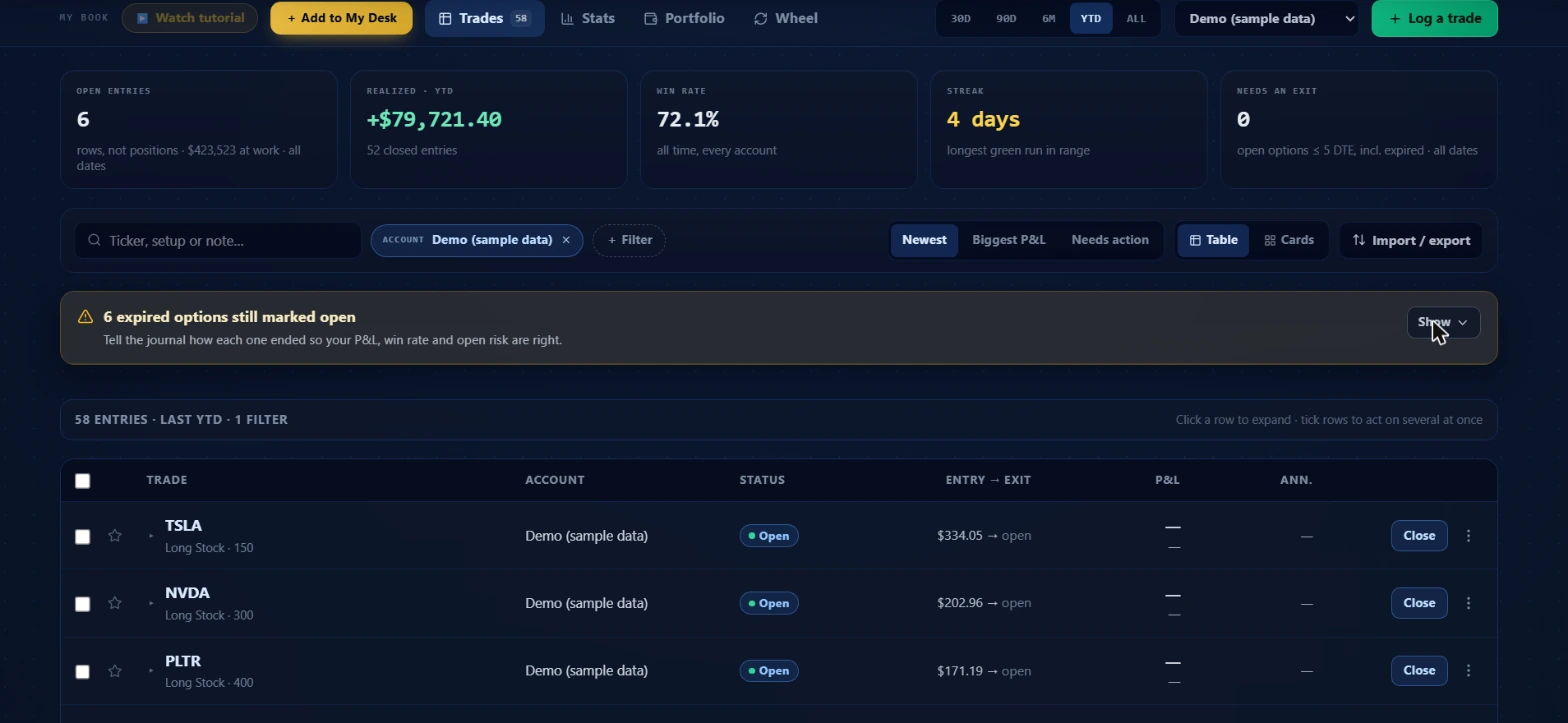Image resolution: width=1568 pixels, height=723 pixels.
Task: Set the date range to ALL
Action: coord(1136,19)
